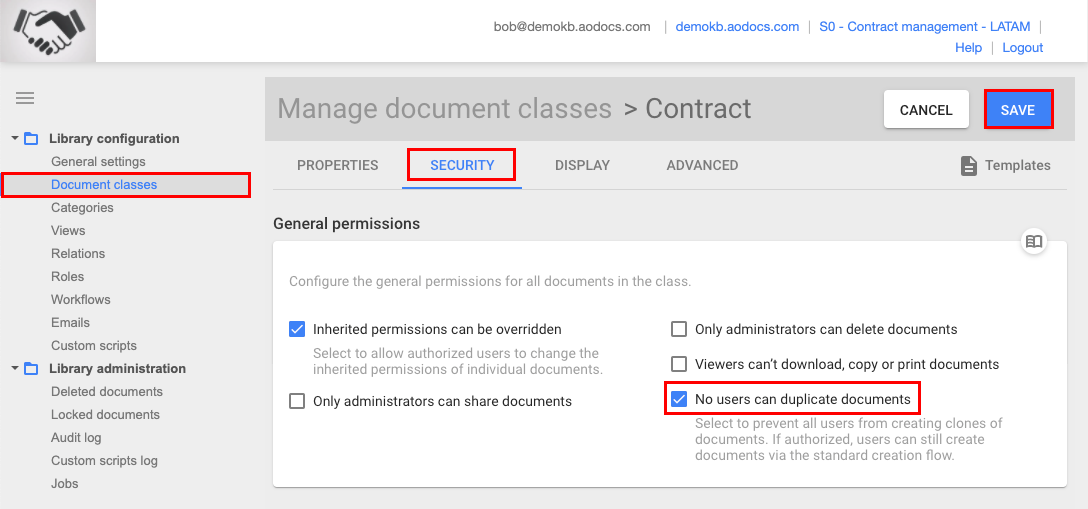The width and height of the screenshot is (1088, 509).
Task: Enable Viewers can't download, copy or print
Action: click(x=679, y=364)
